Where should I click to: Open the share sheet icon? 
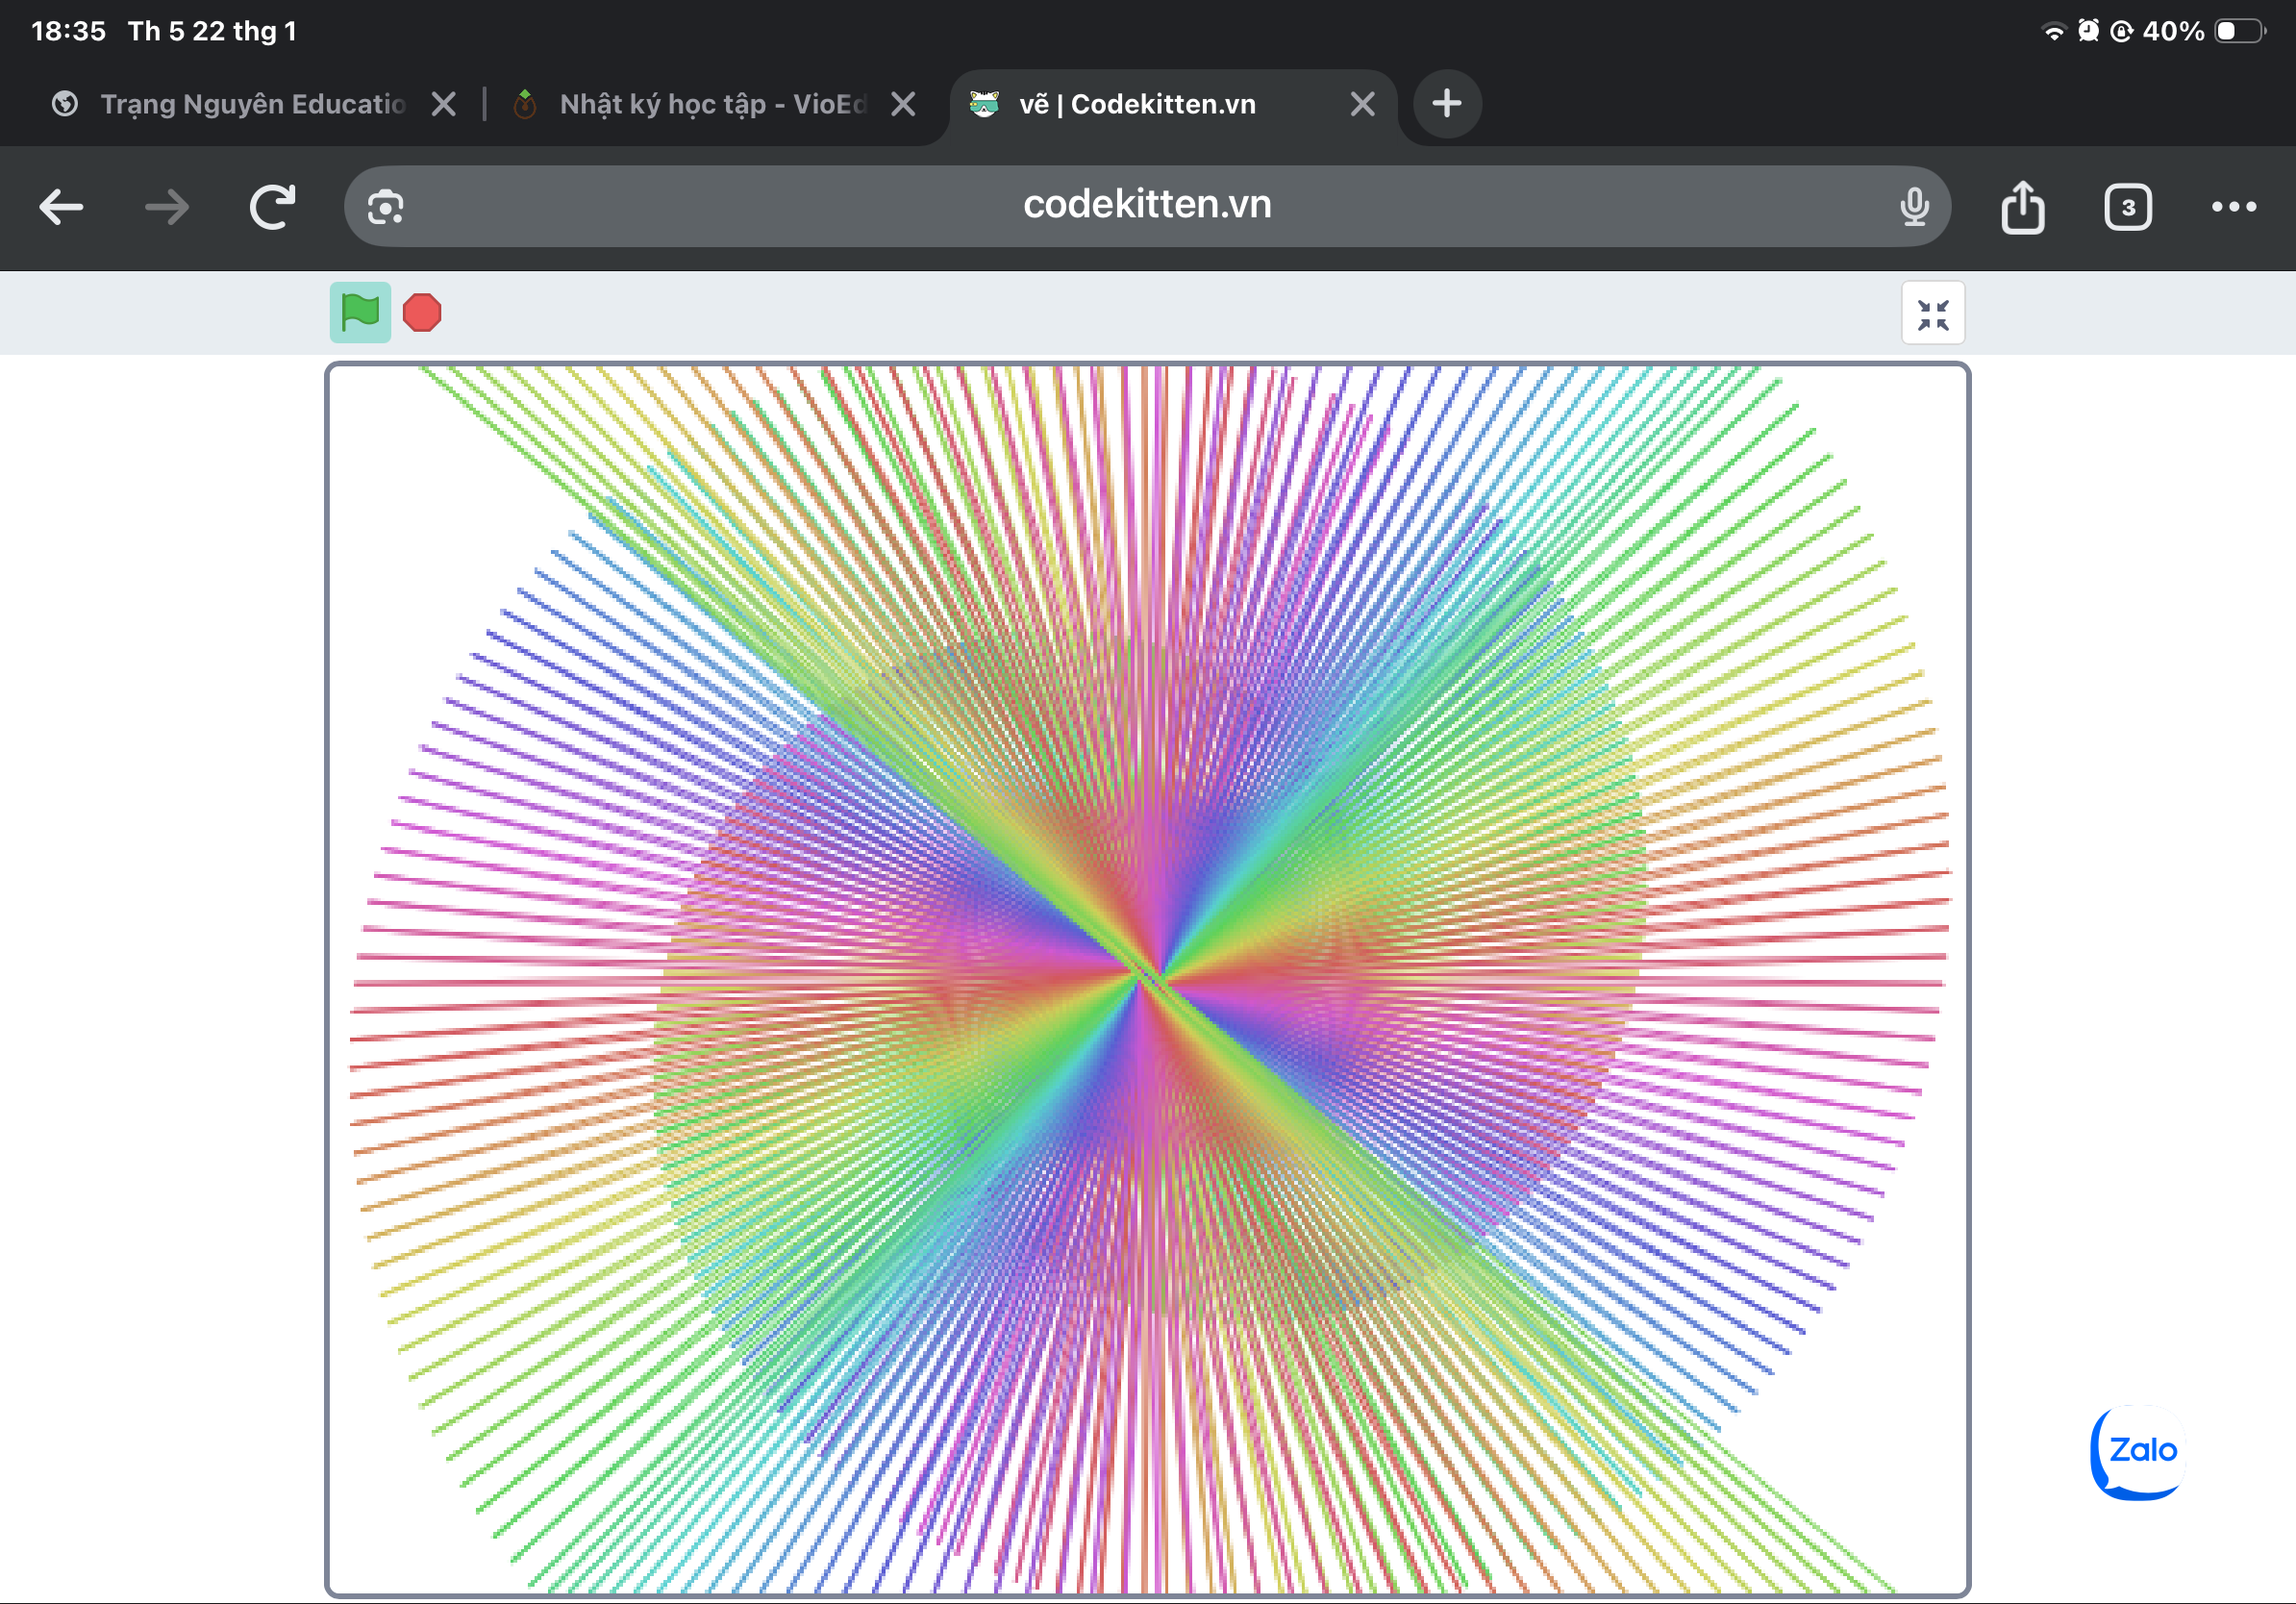[x=2022, y=207]
